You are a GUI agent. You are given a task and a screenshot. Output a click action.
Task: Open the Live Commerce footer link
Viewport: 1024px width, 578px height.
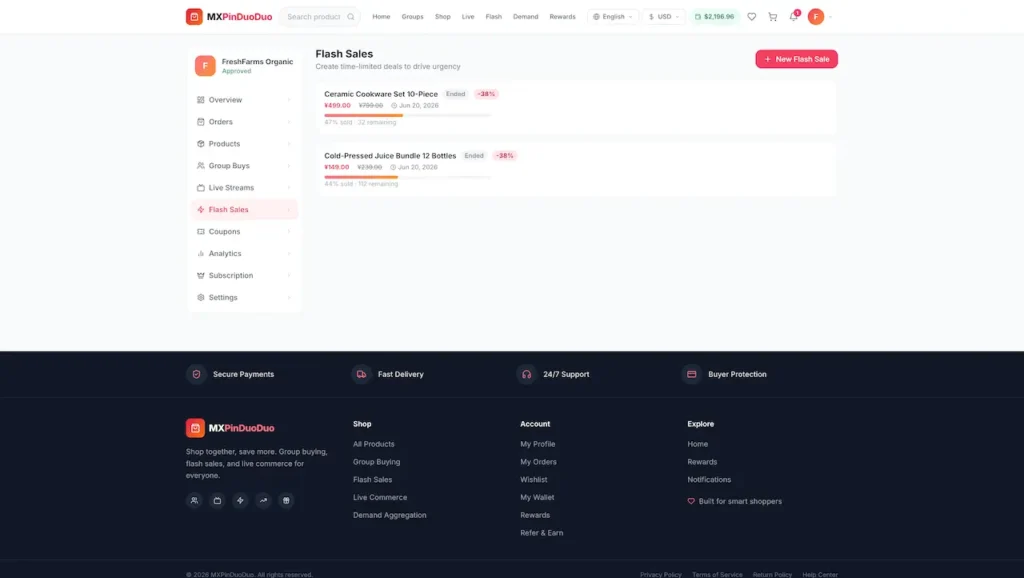pos(380,497)
